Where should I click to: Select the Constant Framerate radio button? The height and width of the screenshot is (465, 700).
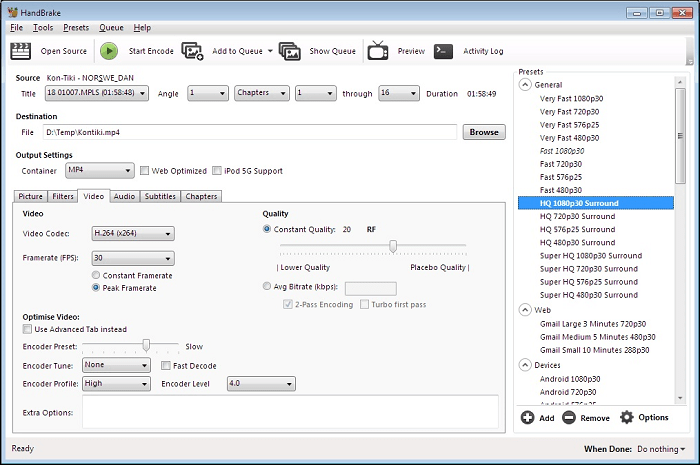pos(95,275)
